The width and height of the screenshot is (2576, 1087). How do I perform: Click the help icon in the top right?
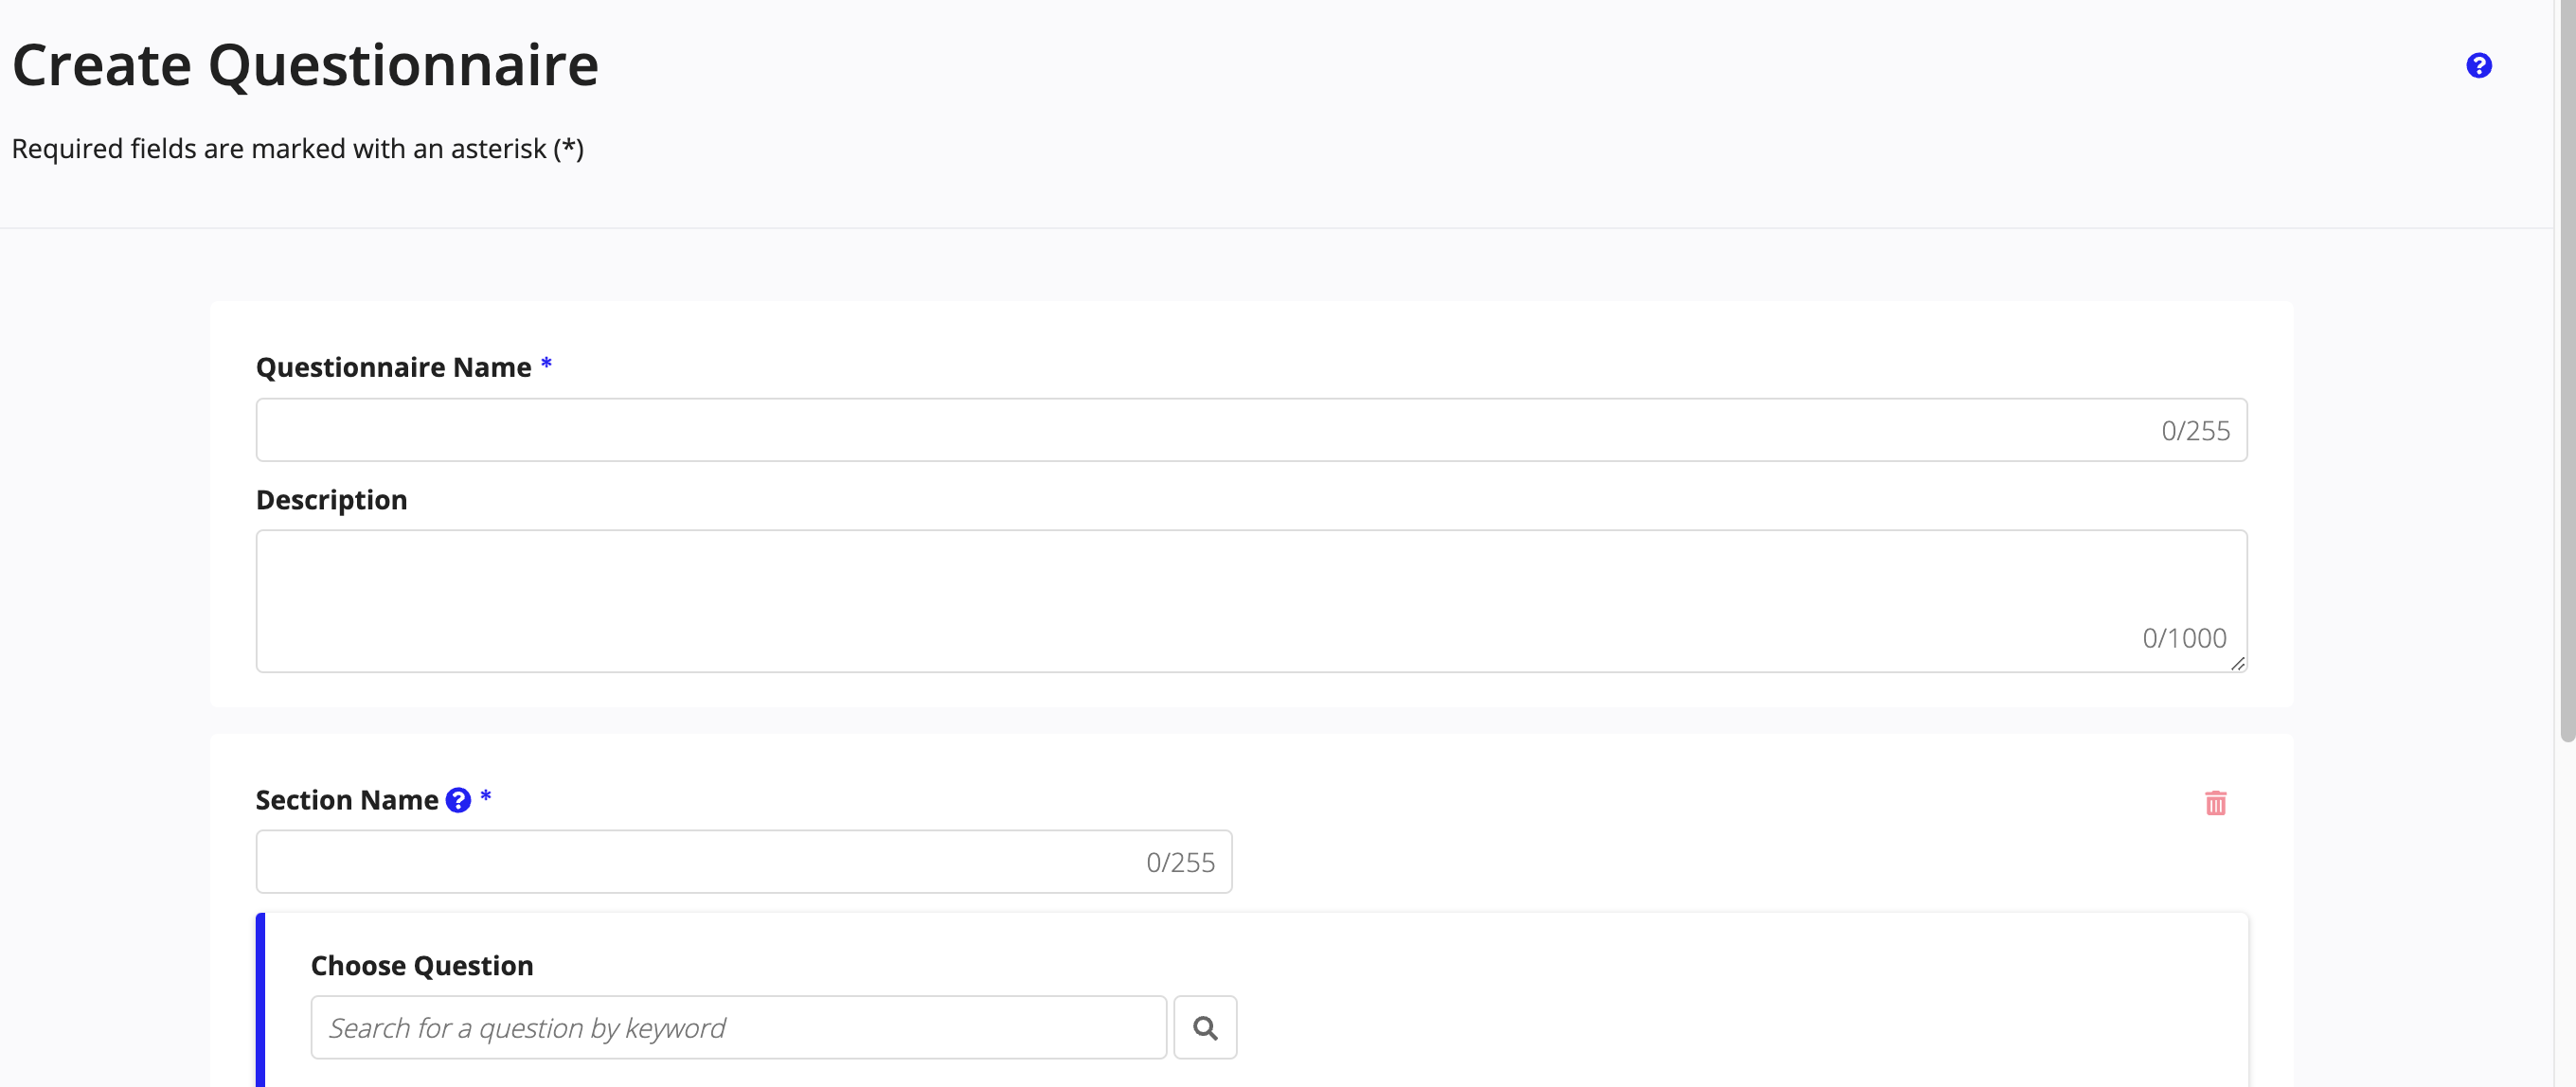[2479, 65]
